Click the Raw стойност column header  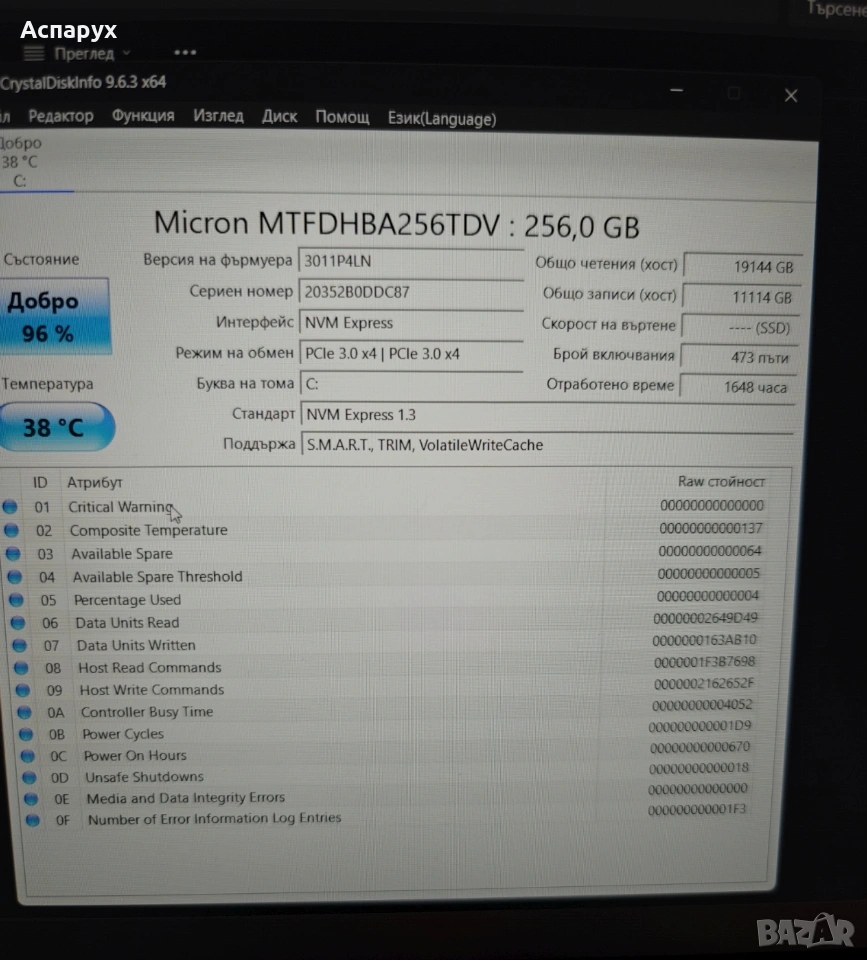point(720,482)
